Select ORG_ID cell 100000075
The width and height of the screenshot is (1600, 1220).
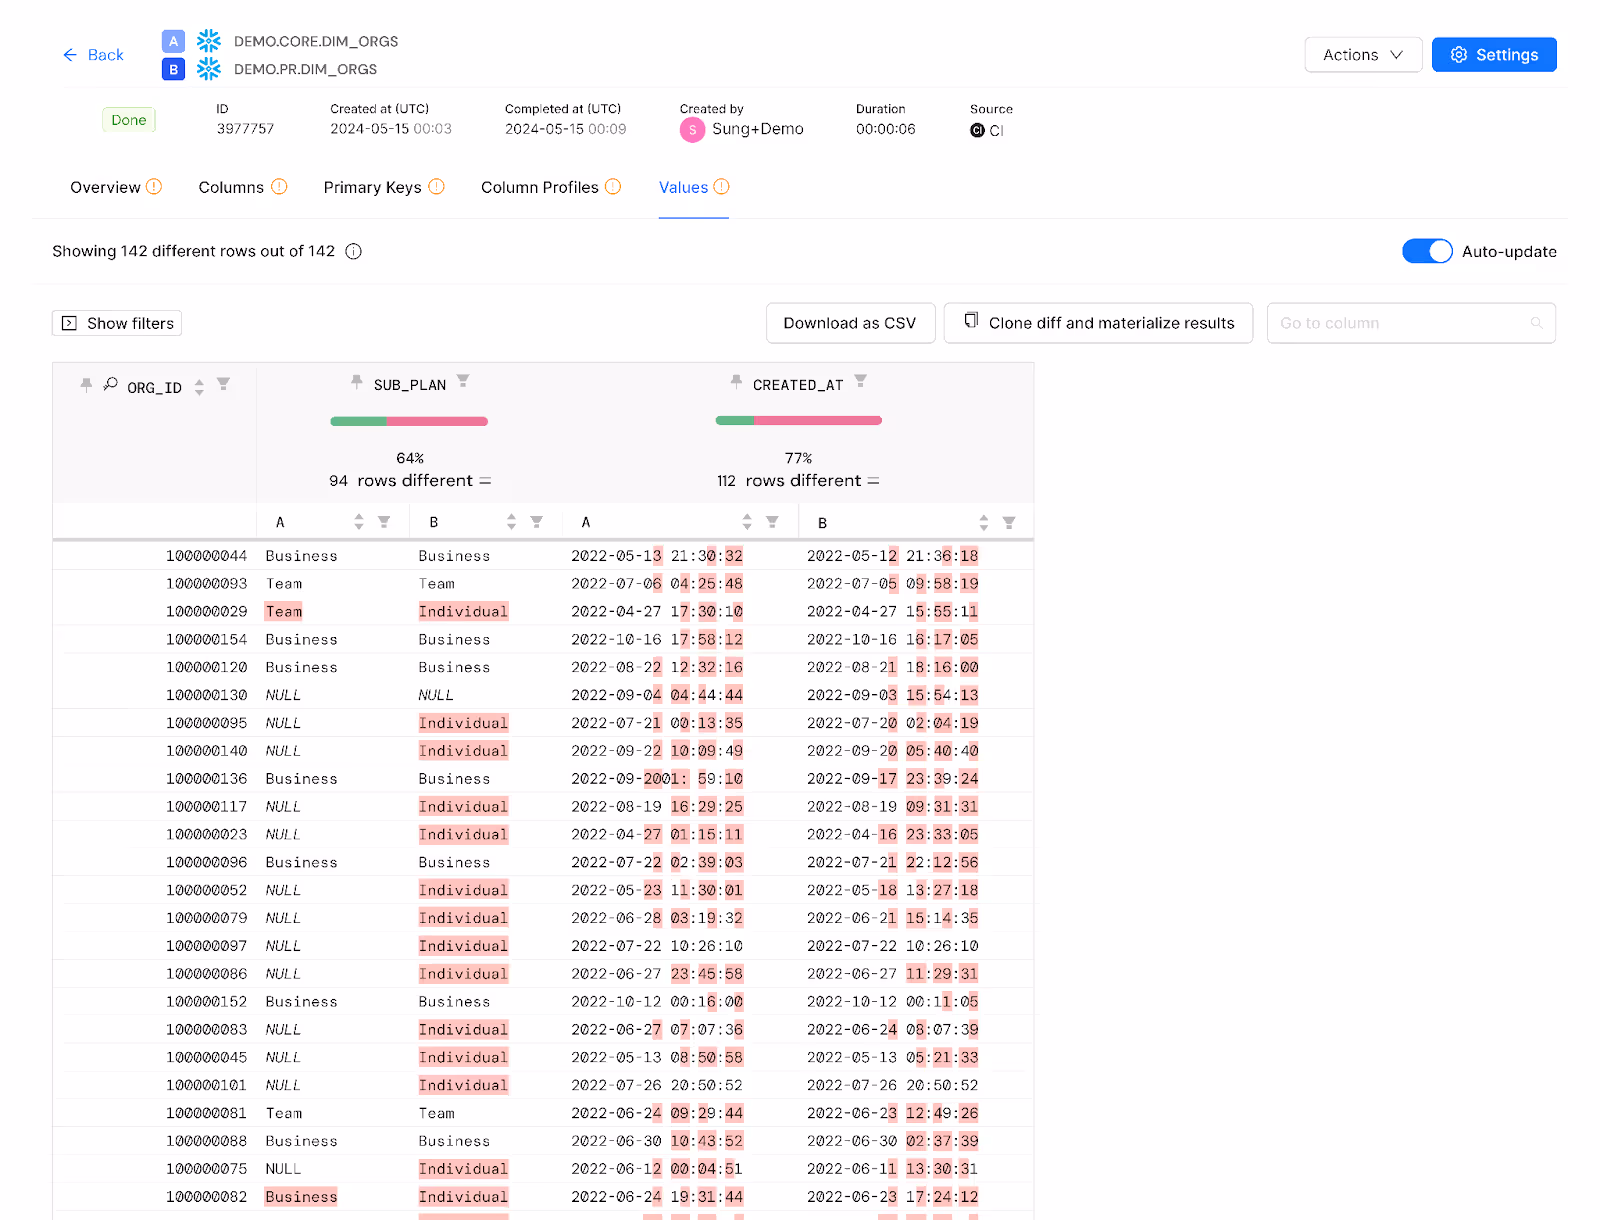207,1169
